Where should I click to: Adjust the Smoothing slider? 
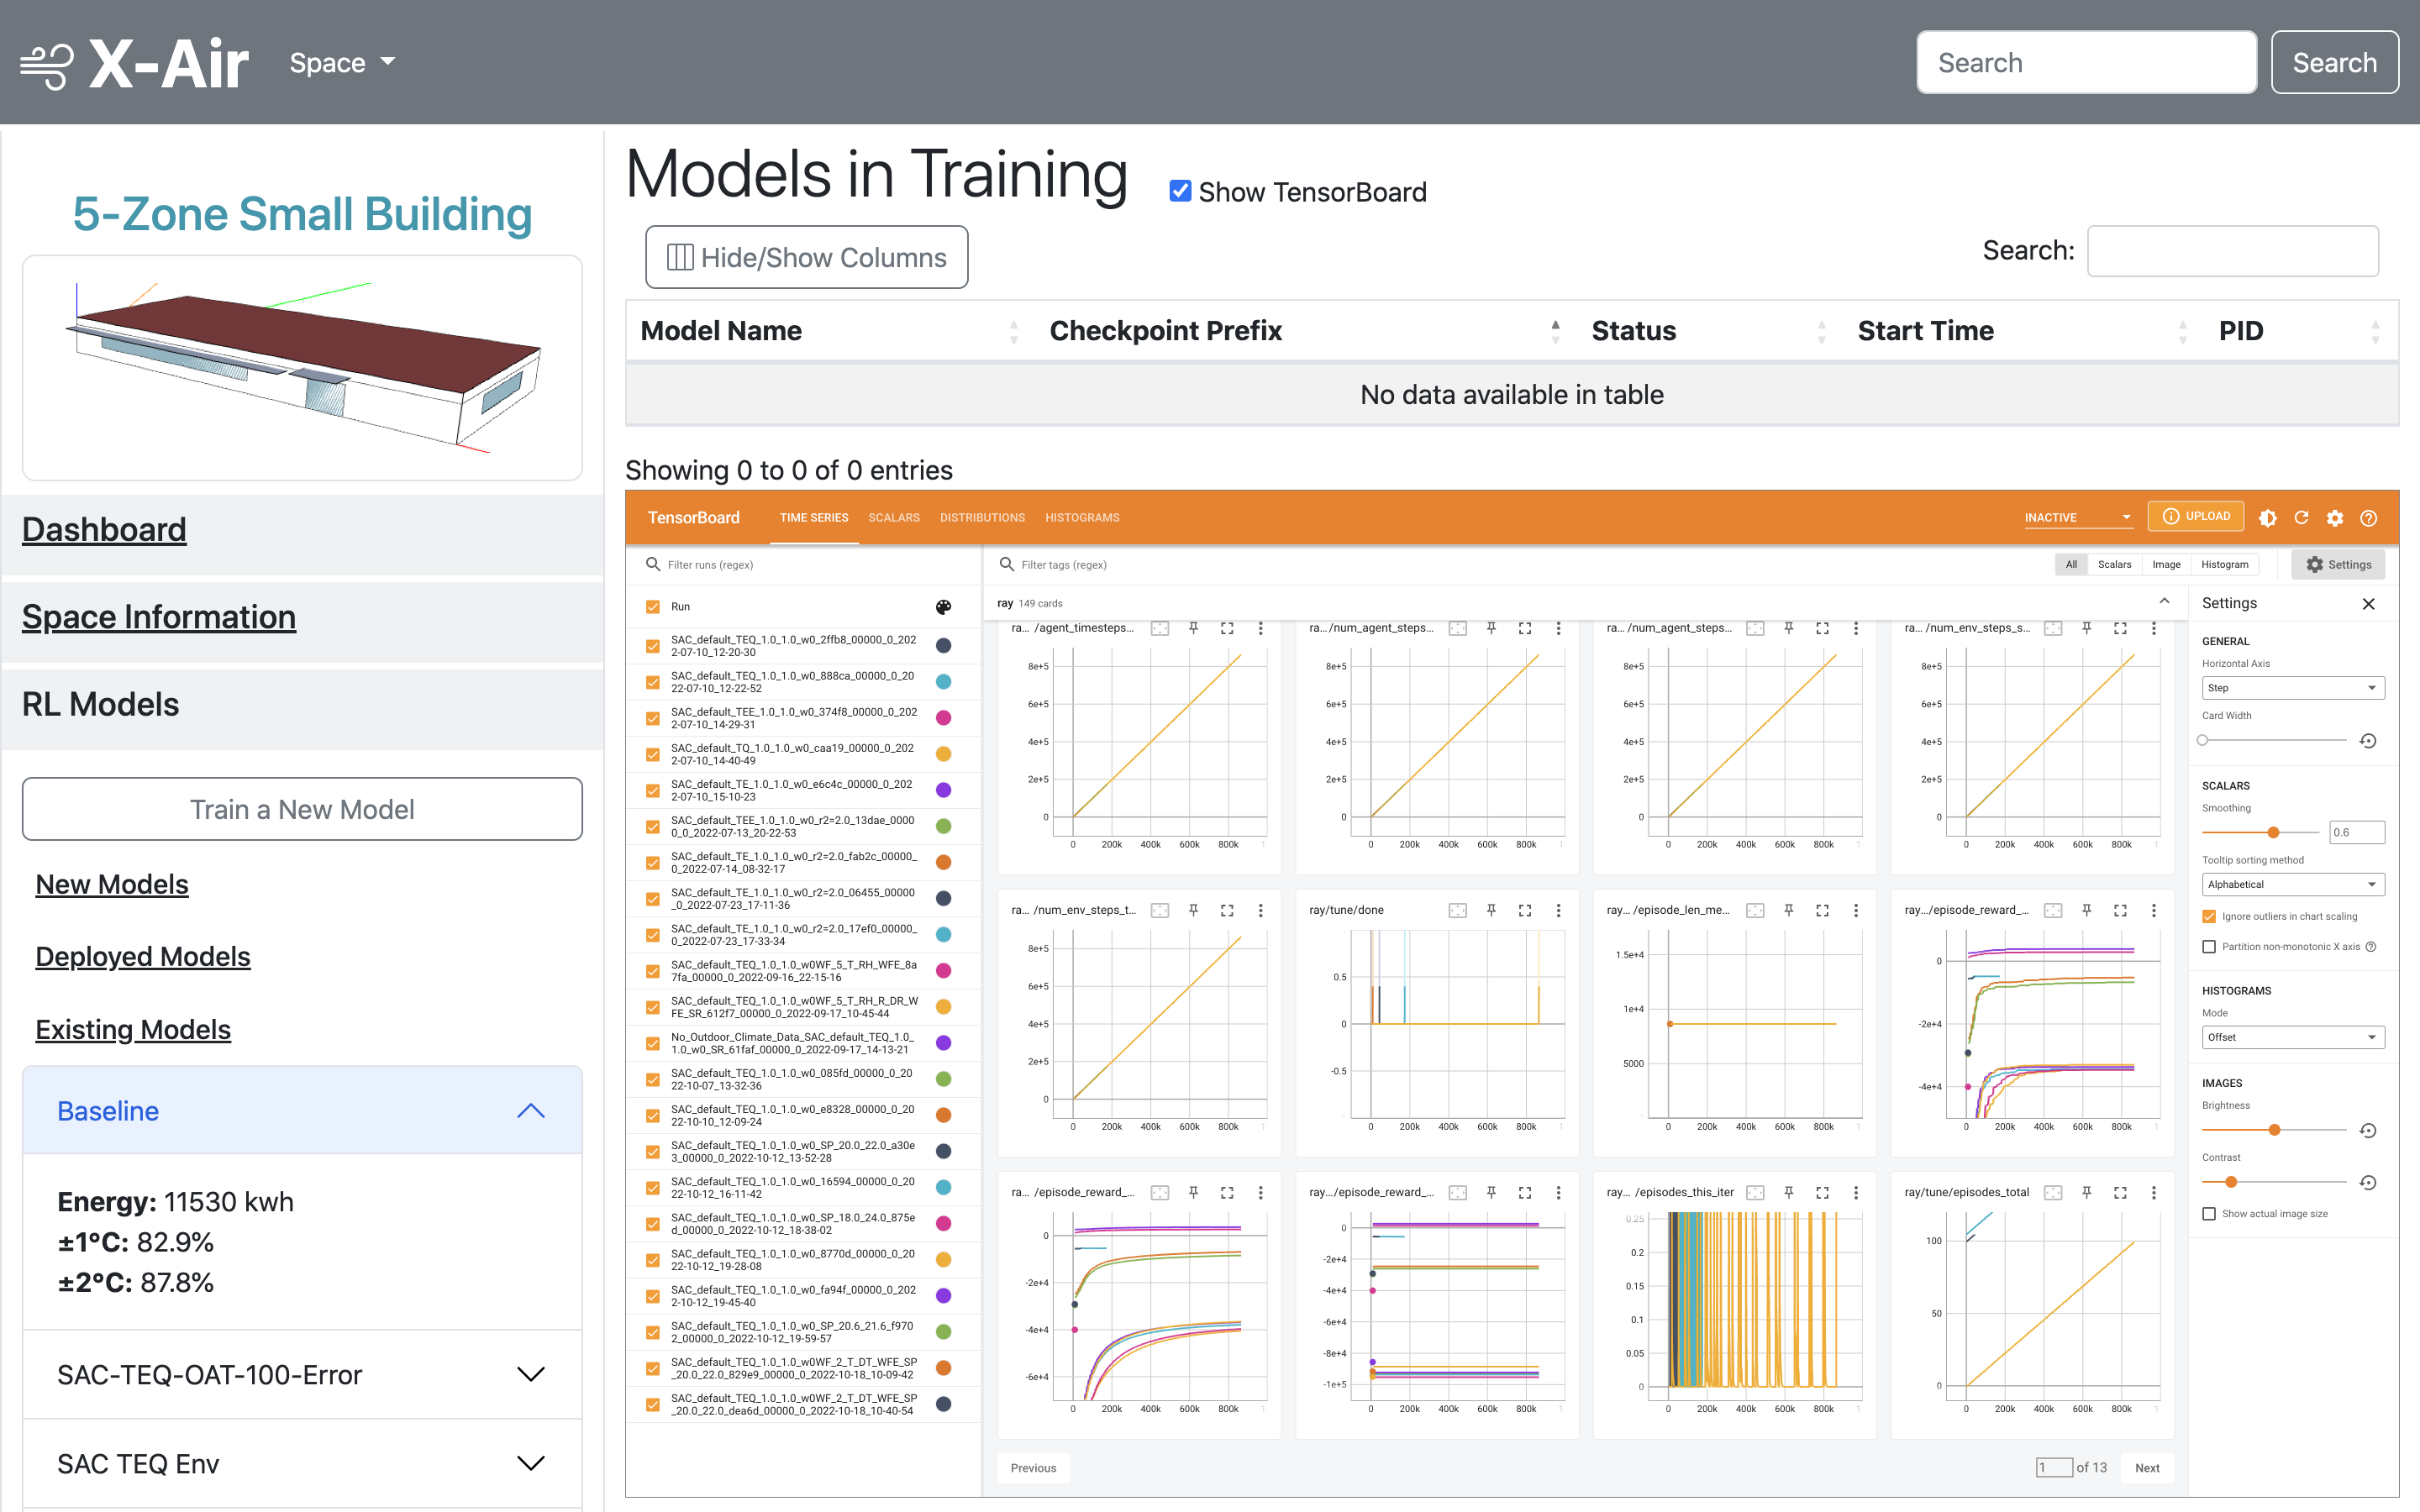coord(2261,833)
